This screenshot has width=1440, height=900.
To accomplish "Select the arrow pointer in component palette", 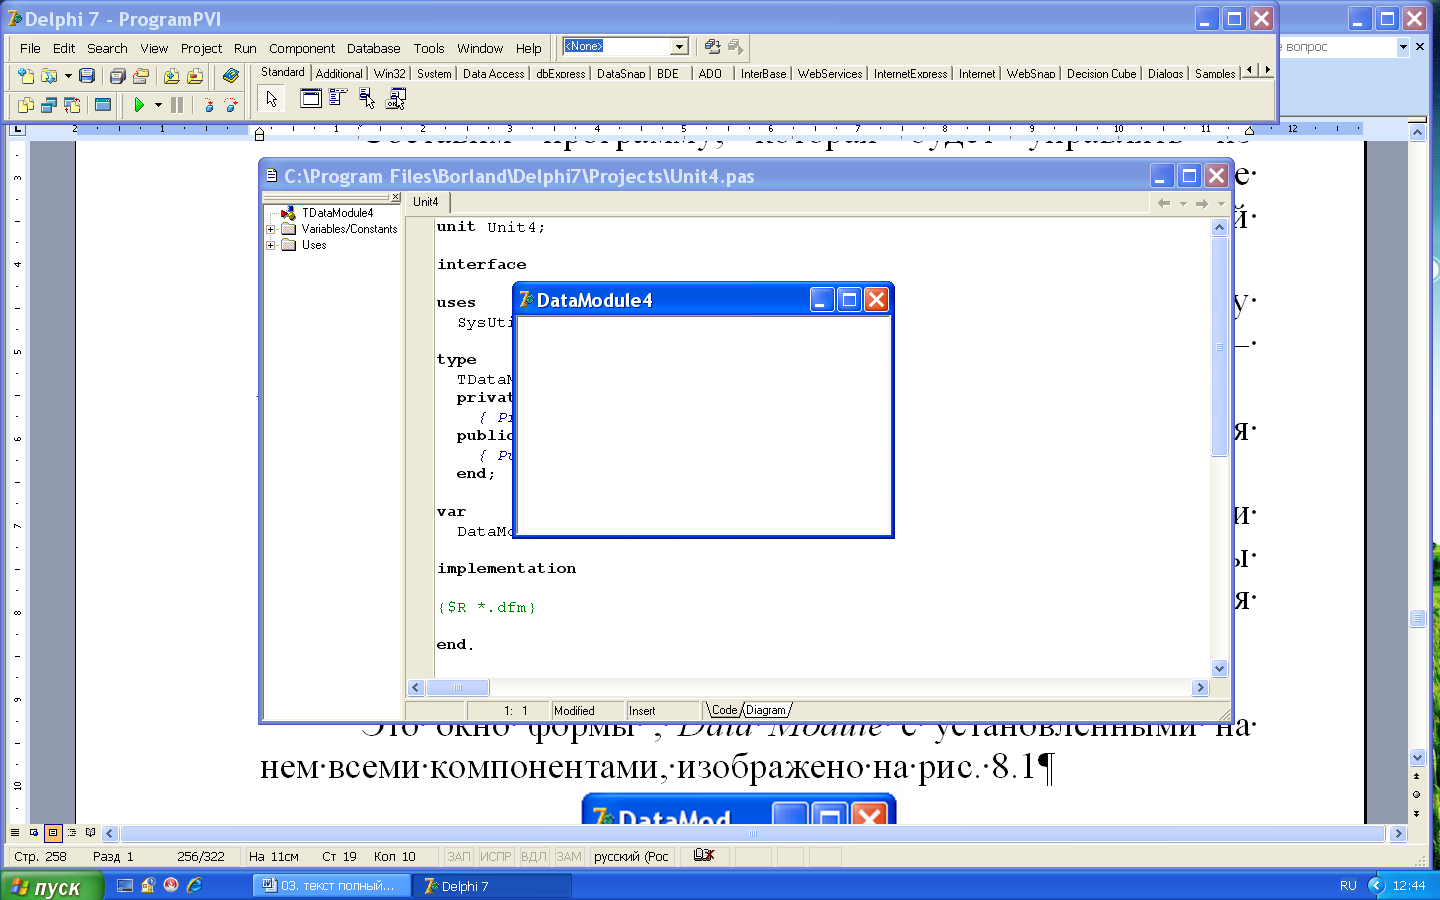I will pos(271,98).
